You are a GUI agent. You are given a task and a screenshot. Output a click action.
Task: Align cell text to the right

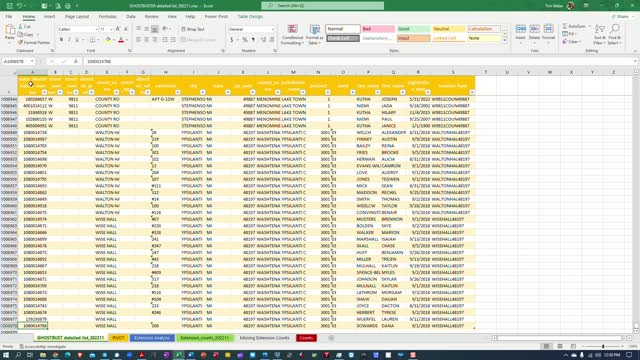coord(155,40)
